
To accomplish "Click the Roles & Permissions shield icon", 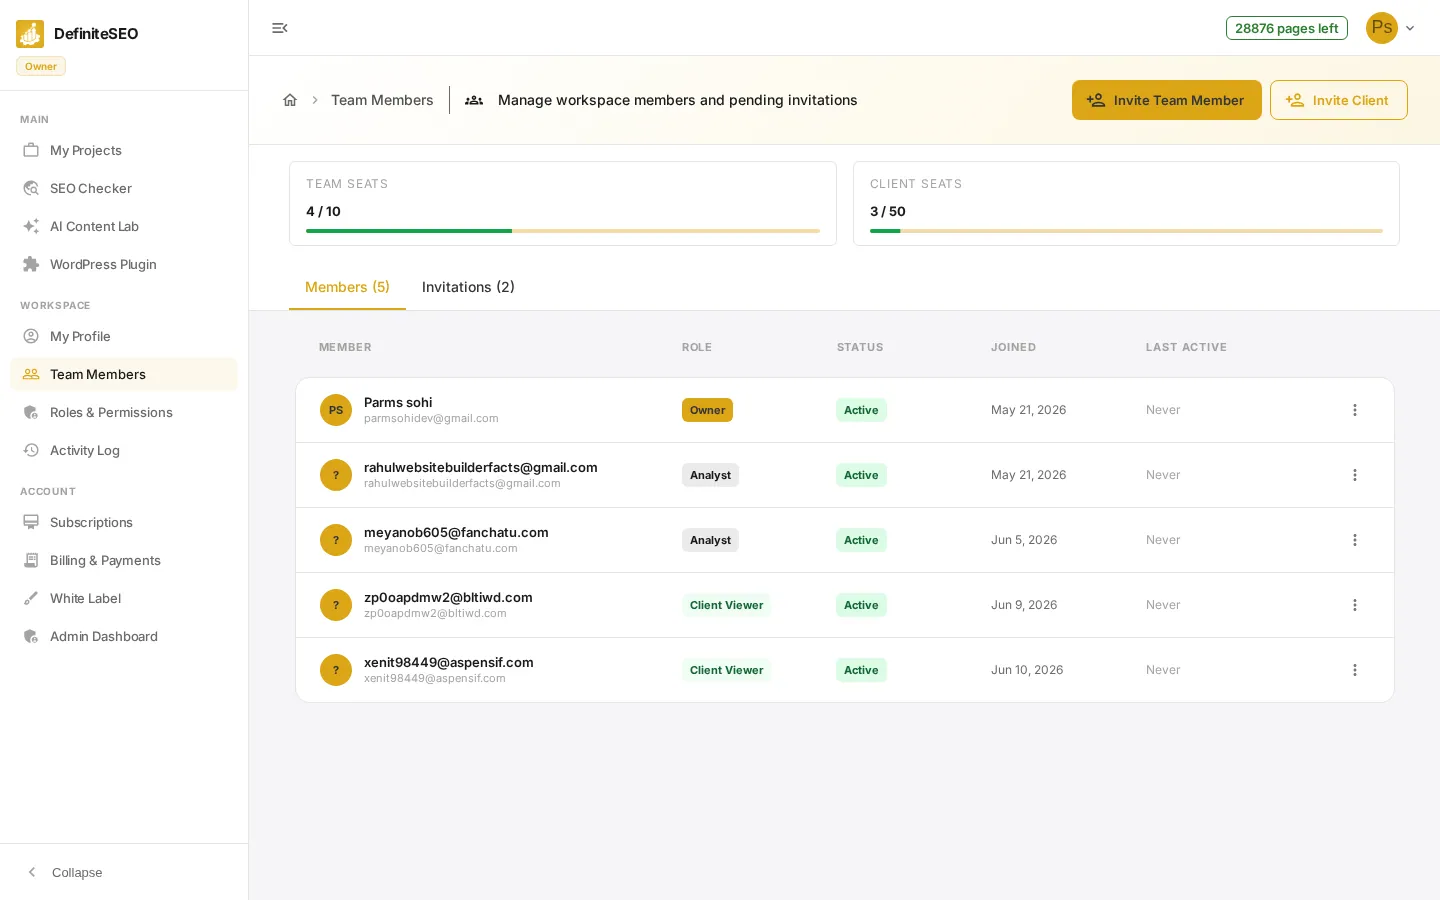I will point(31,412).
